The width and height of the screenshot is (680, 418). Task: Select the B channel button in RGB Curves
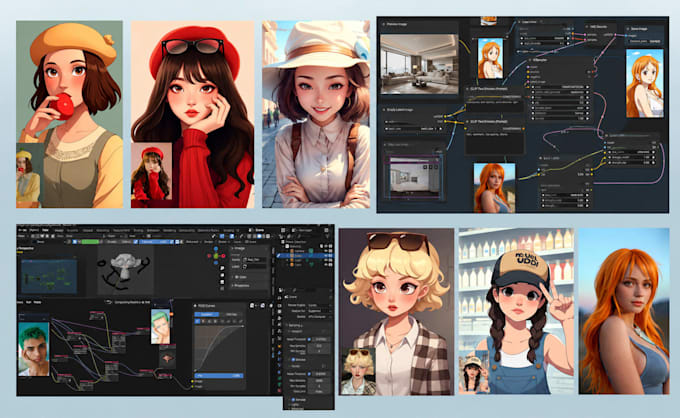[215, 321]
